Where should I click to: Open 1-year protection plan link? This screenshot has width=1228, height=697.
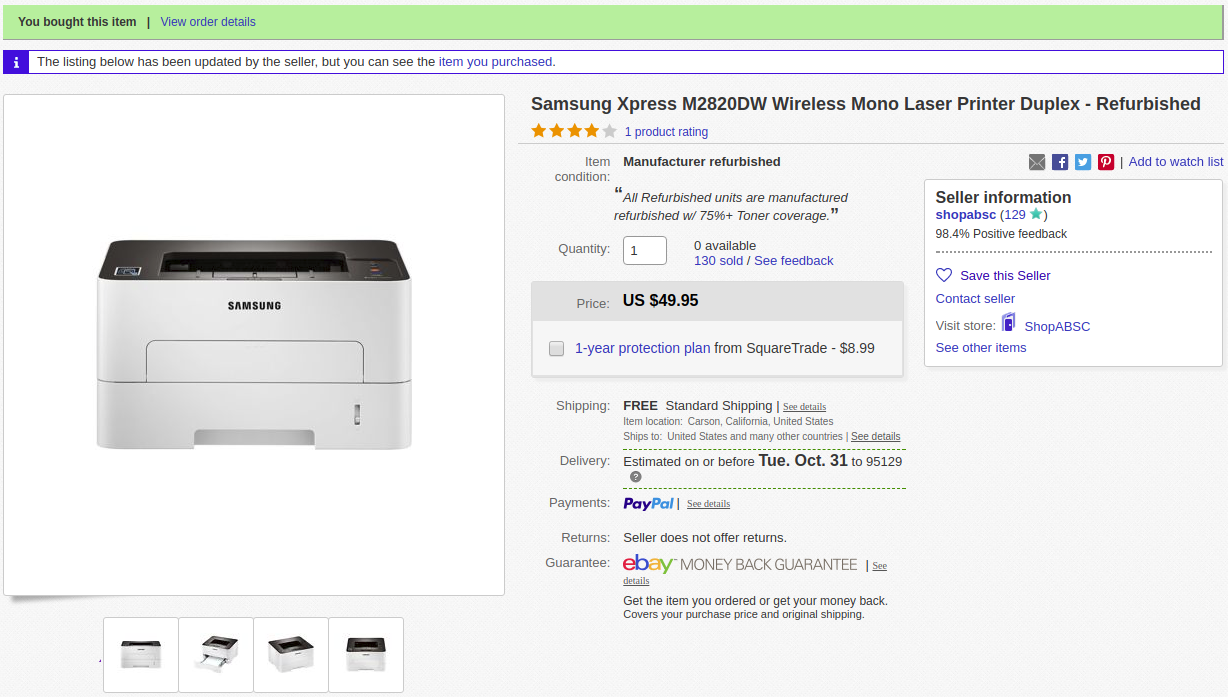pyautogui.click(x=642, y=349)
